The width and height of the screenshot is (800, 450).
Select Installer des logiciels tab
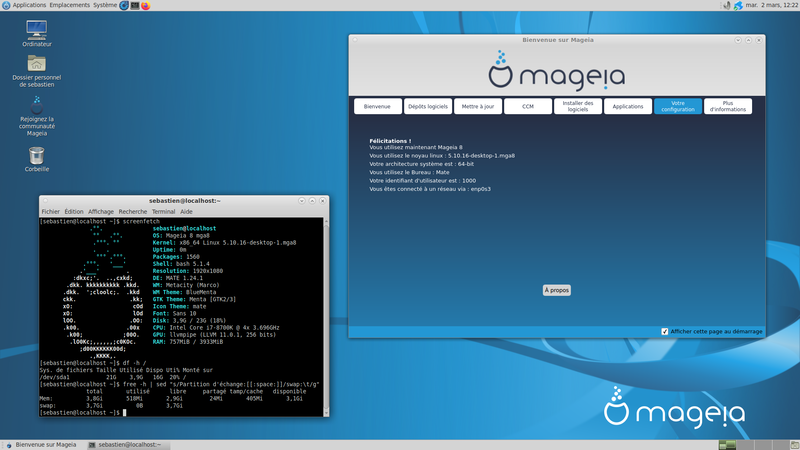coord(578,106)
